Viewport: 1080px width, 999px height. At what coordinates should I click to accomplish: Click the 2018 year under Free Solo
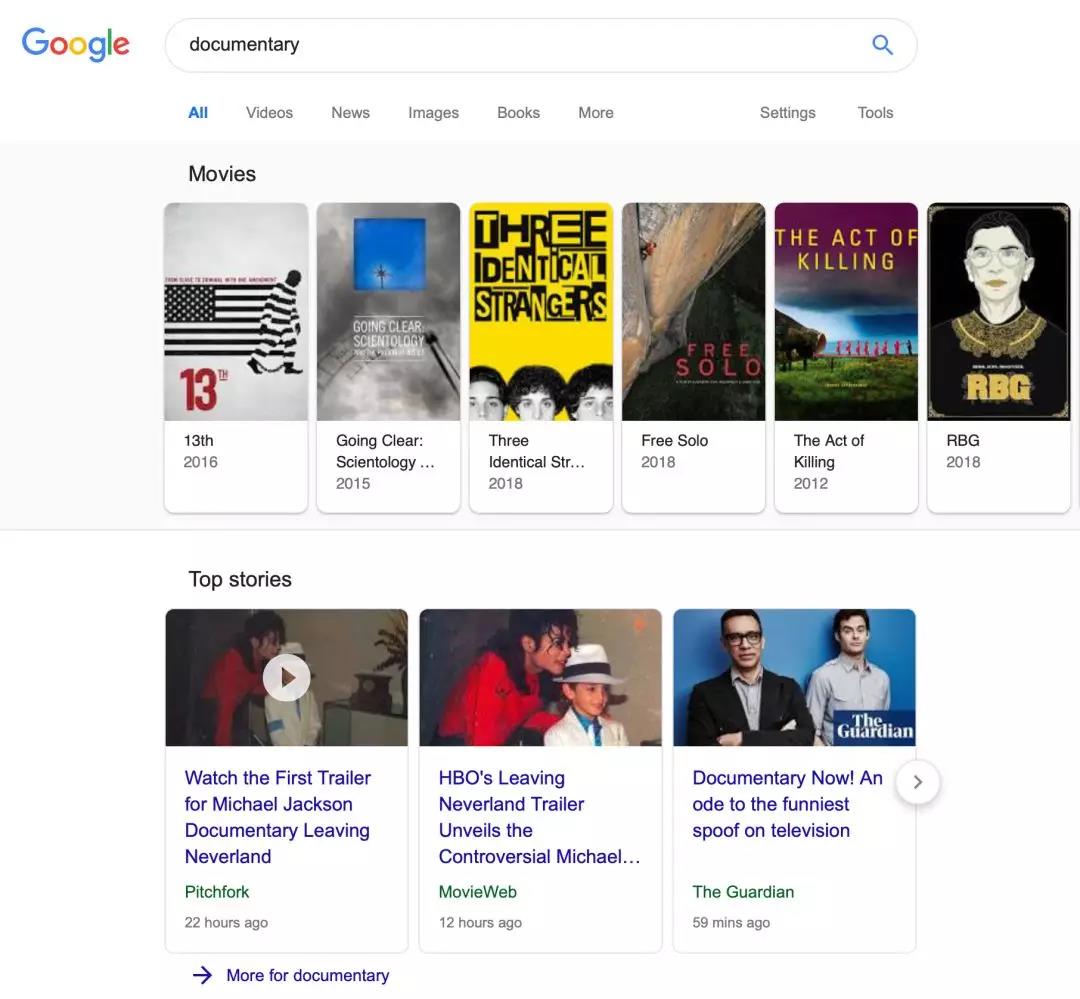point(658,462)
